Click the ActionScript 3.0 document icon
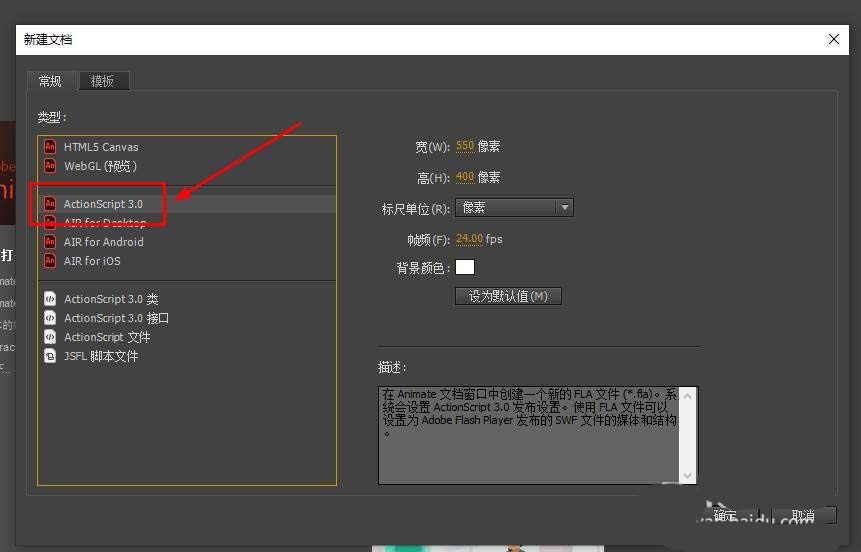The width and height of the screenshot is (861, 552). tap(50, 204)
